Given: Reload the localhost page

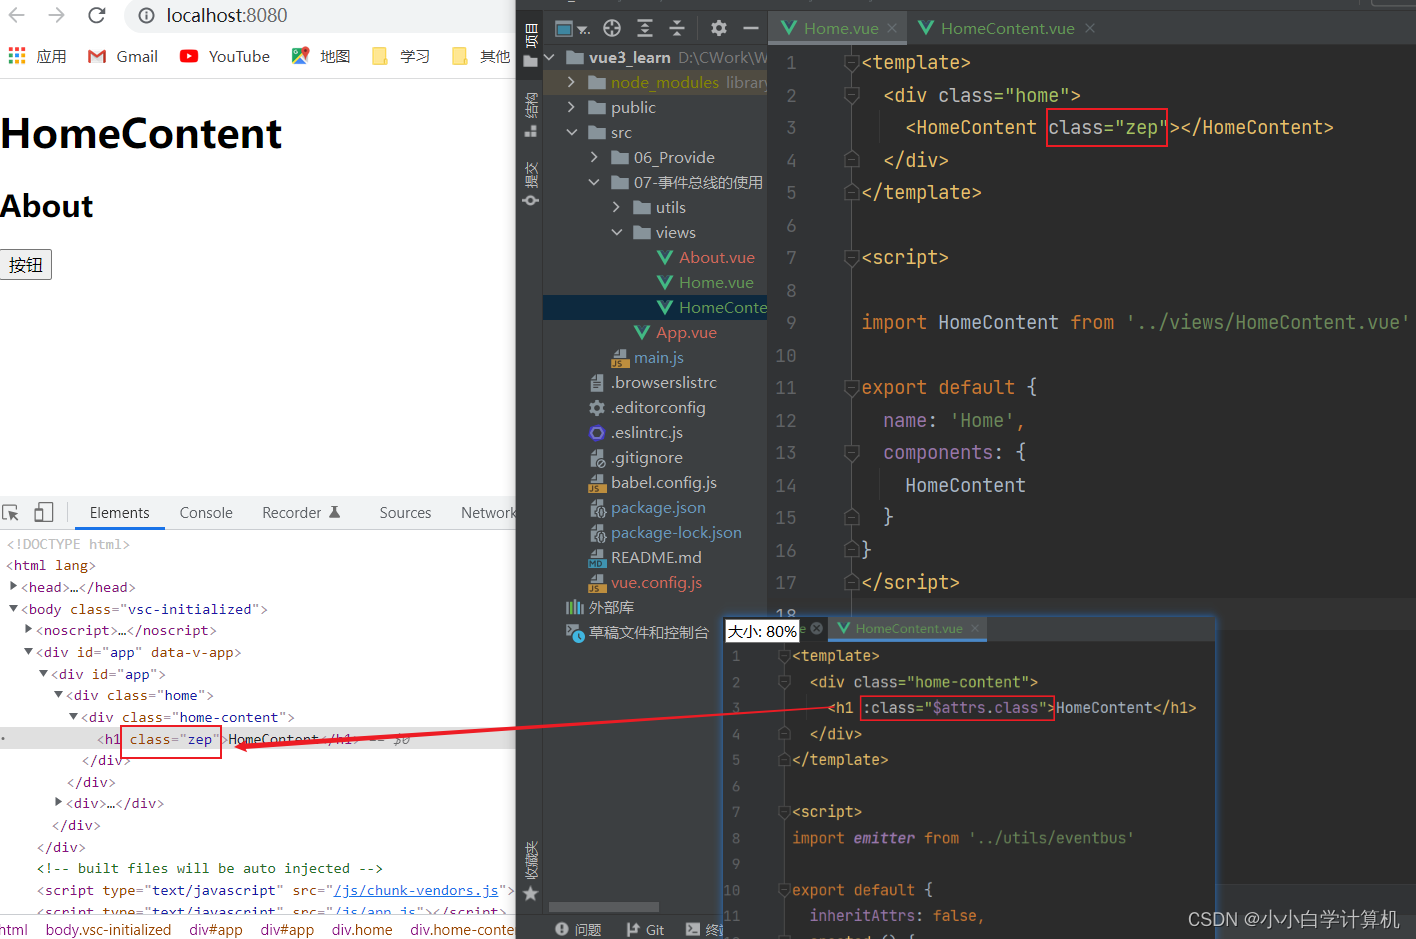Looking at the screenshot, I should click(x=96, y=15).
